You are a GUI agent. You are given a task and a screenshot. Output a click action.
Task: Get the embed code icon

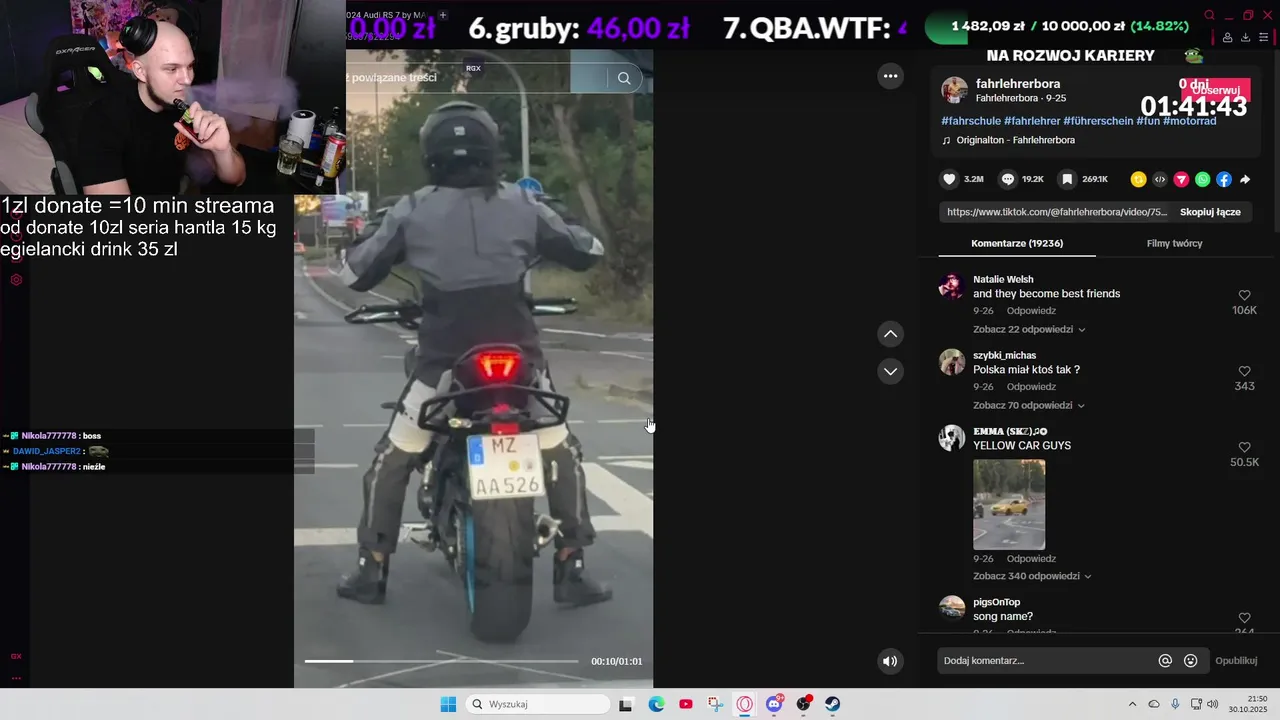(x=1160, y=179)
